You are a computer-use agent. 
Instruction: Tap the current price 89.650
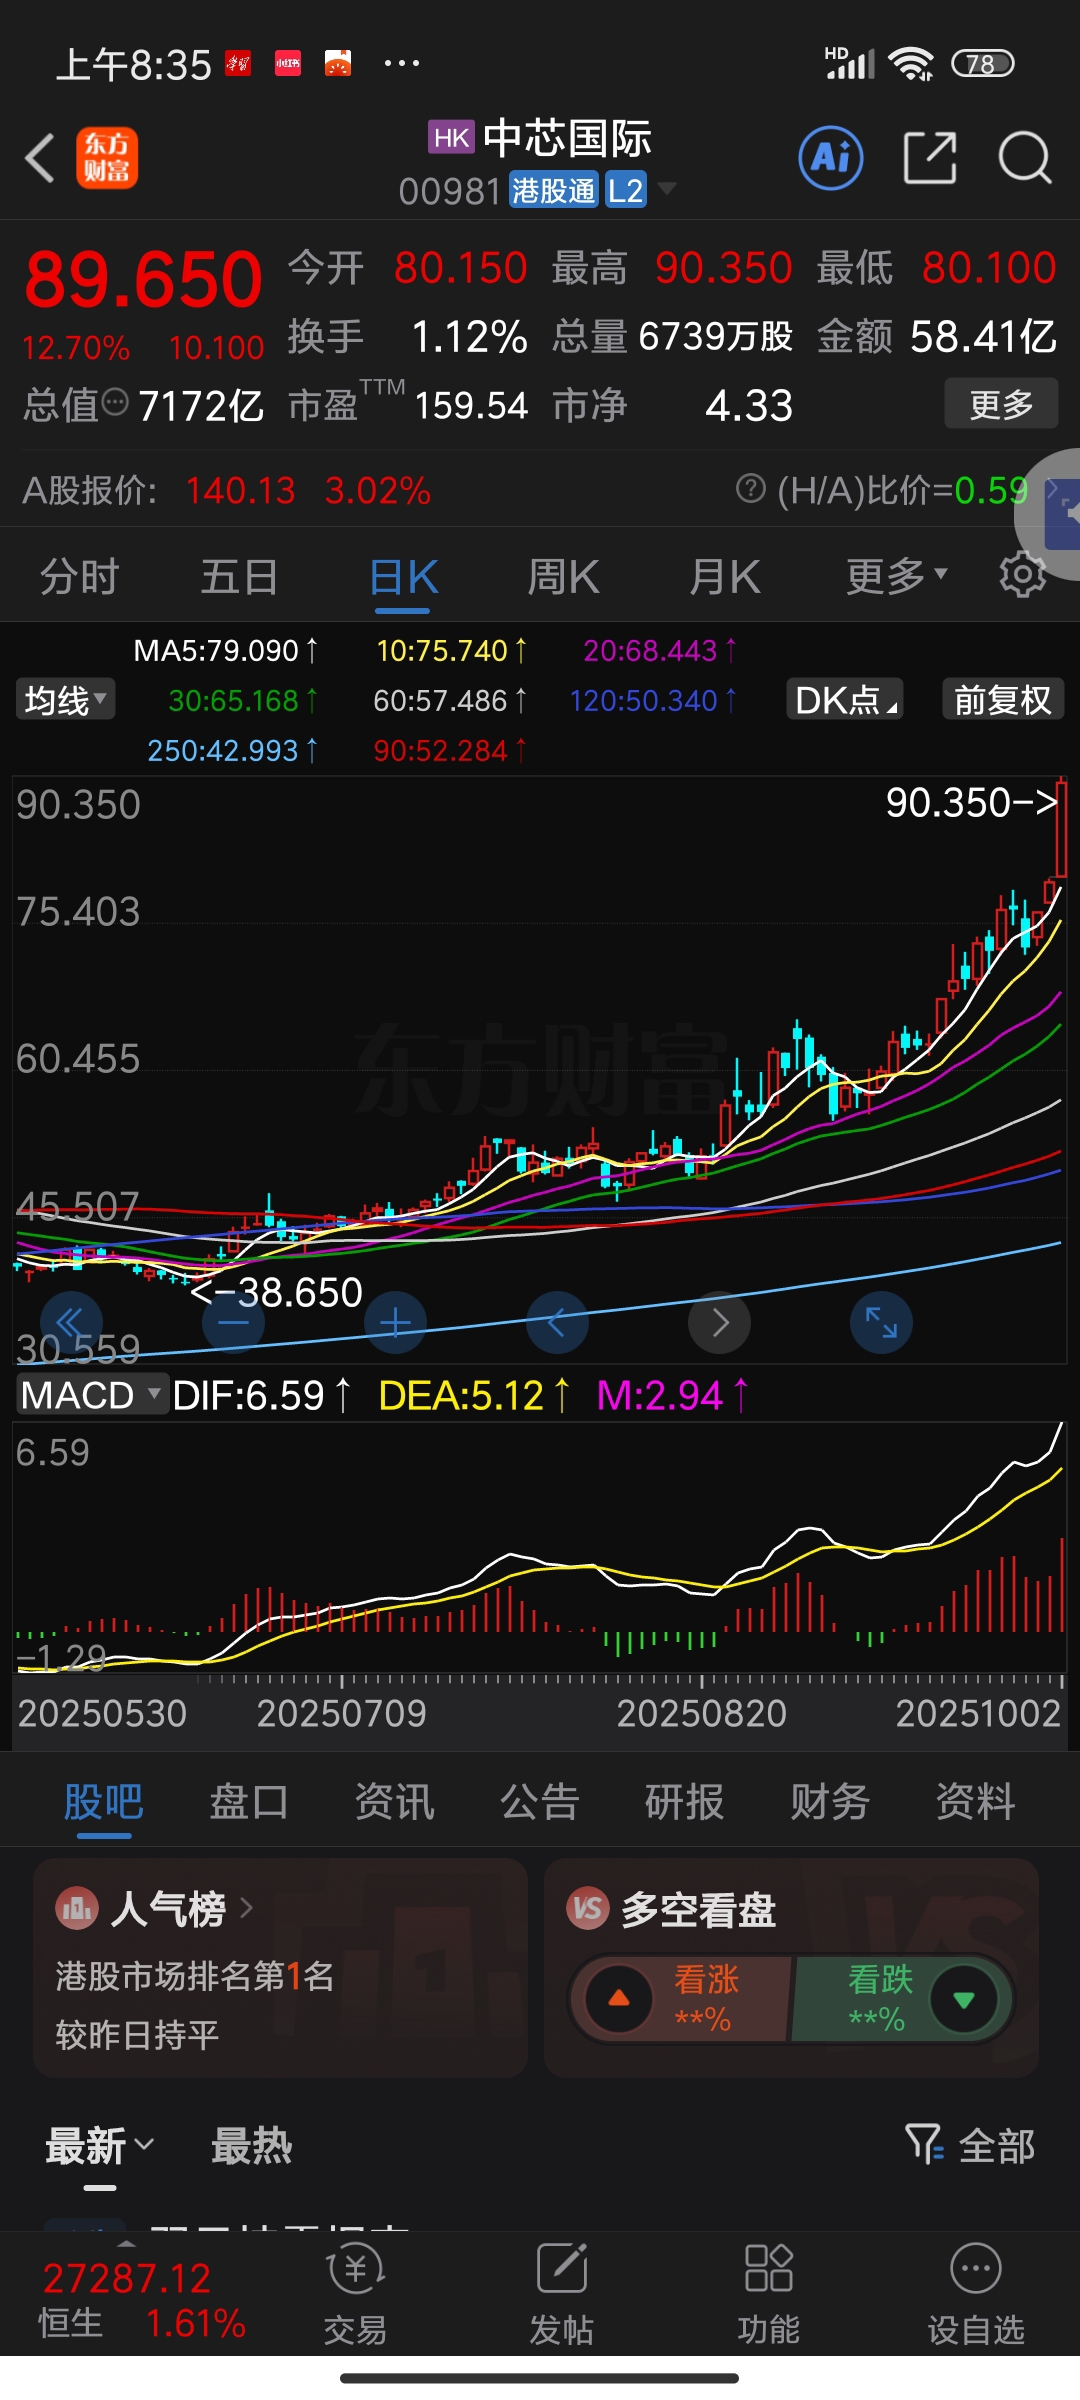143,279
